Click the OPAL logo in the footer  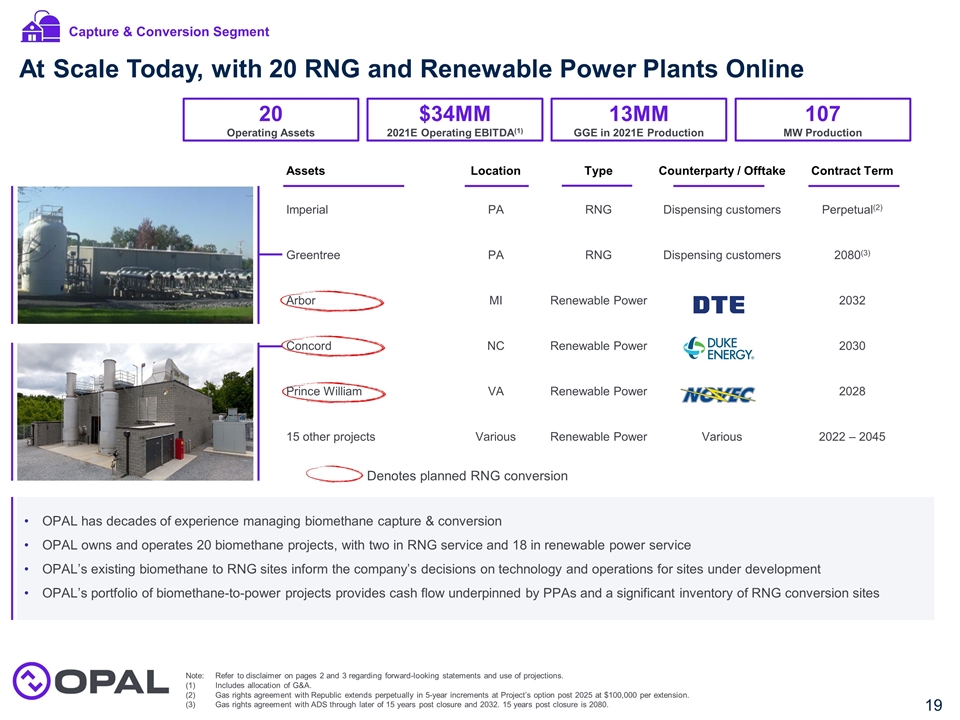coord(91,680)
